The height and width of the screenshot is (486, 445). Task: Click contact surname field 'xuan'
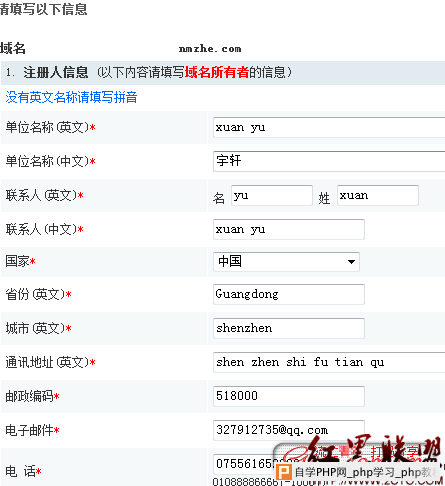click(378, 195)
